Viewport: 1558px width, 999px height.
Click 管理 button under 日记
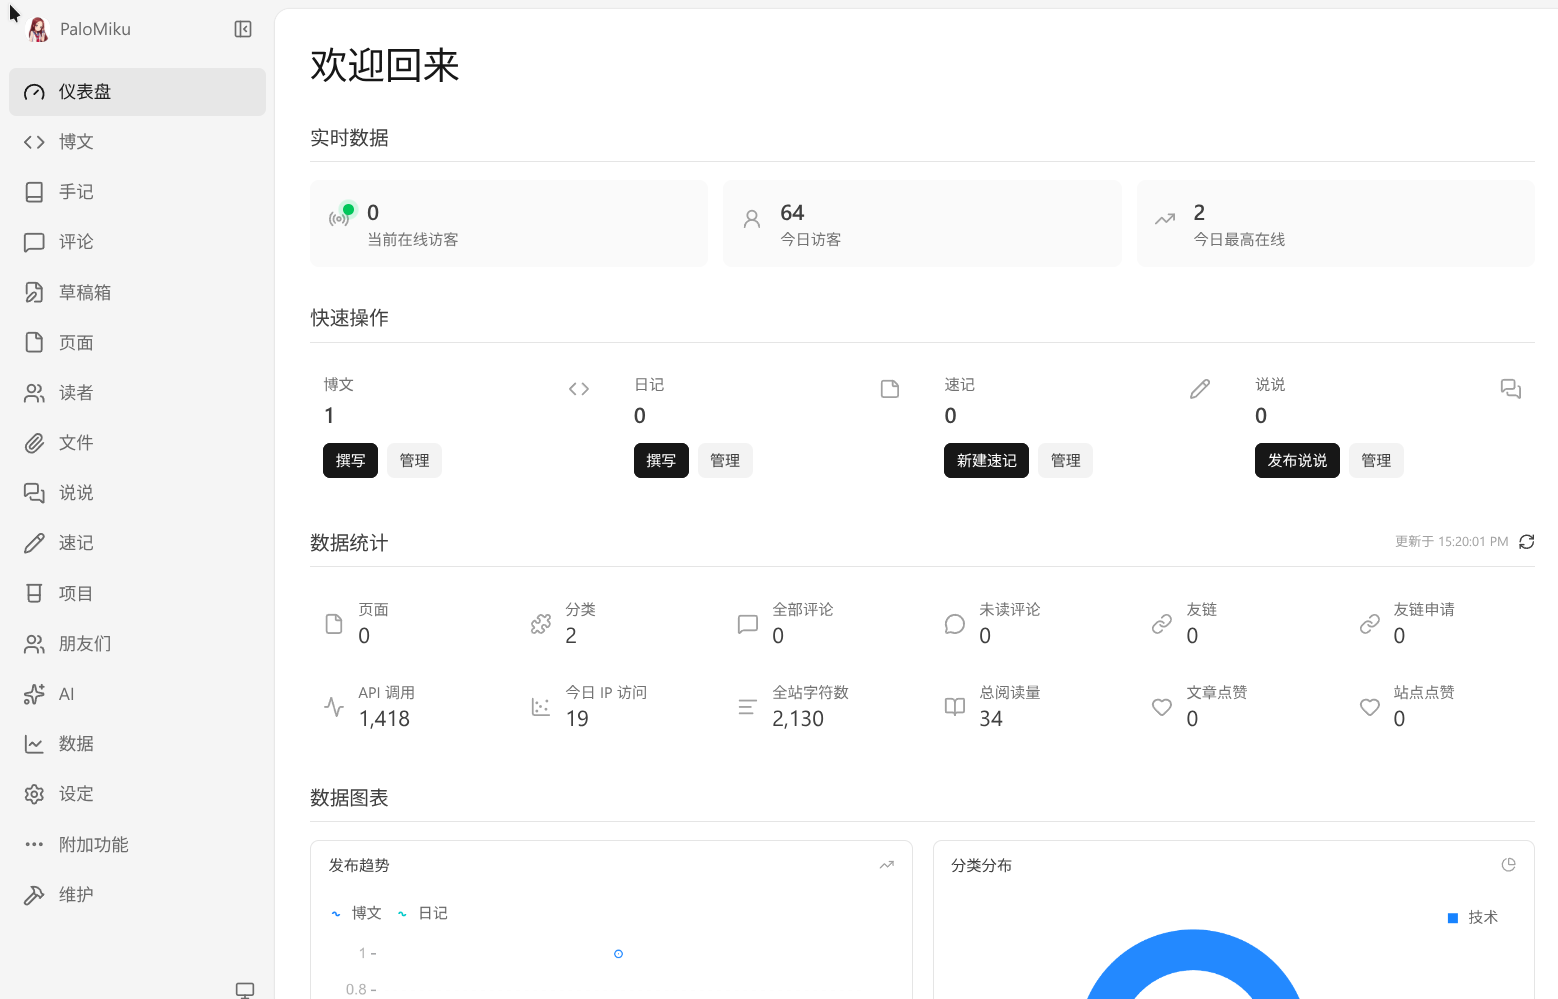click(725, 461)
